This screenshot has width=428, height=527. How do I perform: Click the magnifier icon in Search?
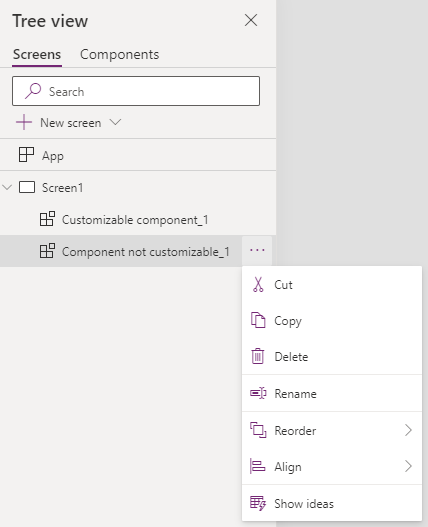coord(33,91)
